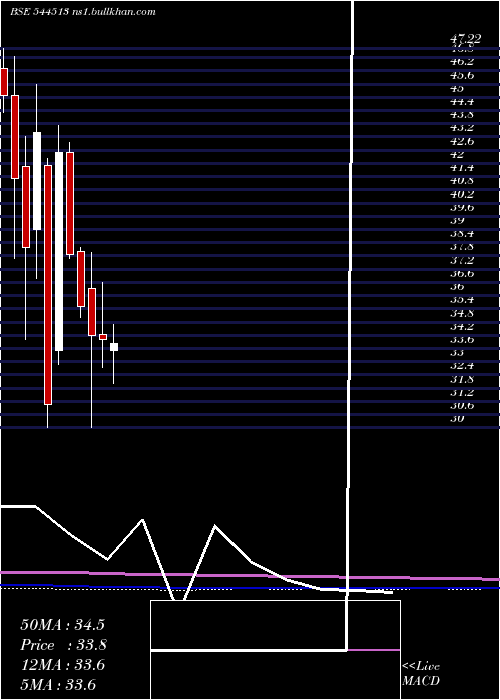The image size is (500, 700).
Task: Click the tallest white candlestick body
Action: [x=59, y=251]
